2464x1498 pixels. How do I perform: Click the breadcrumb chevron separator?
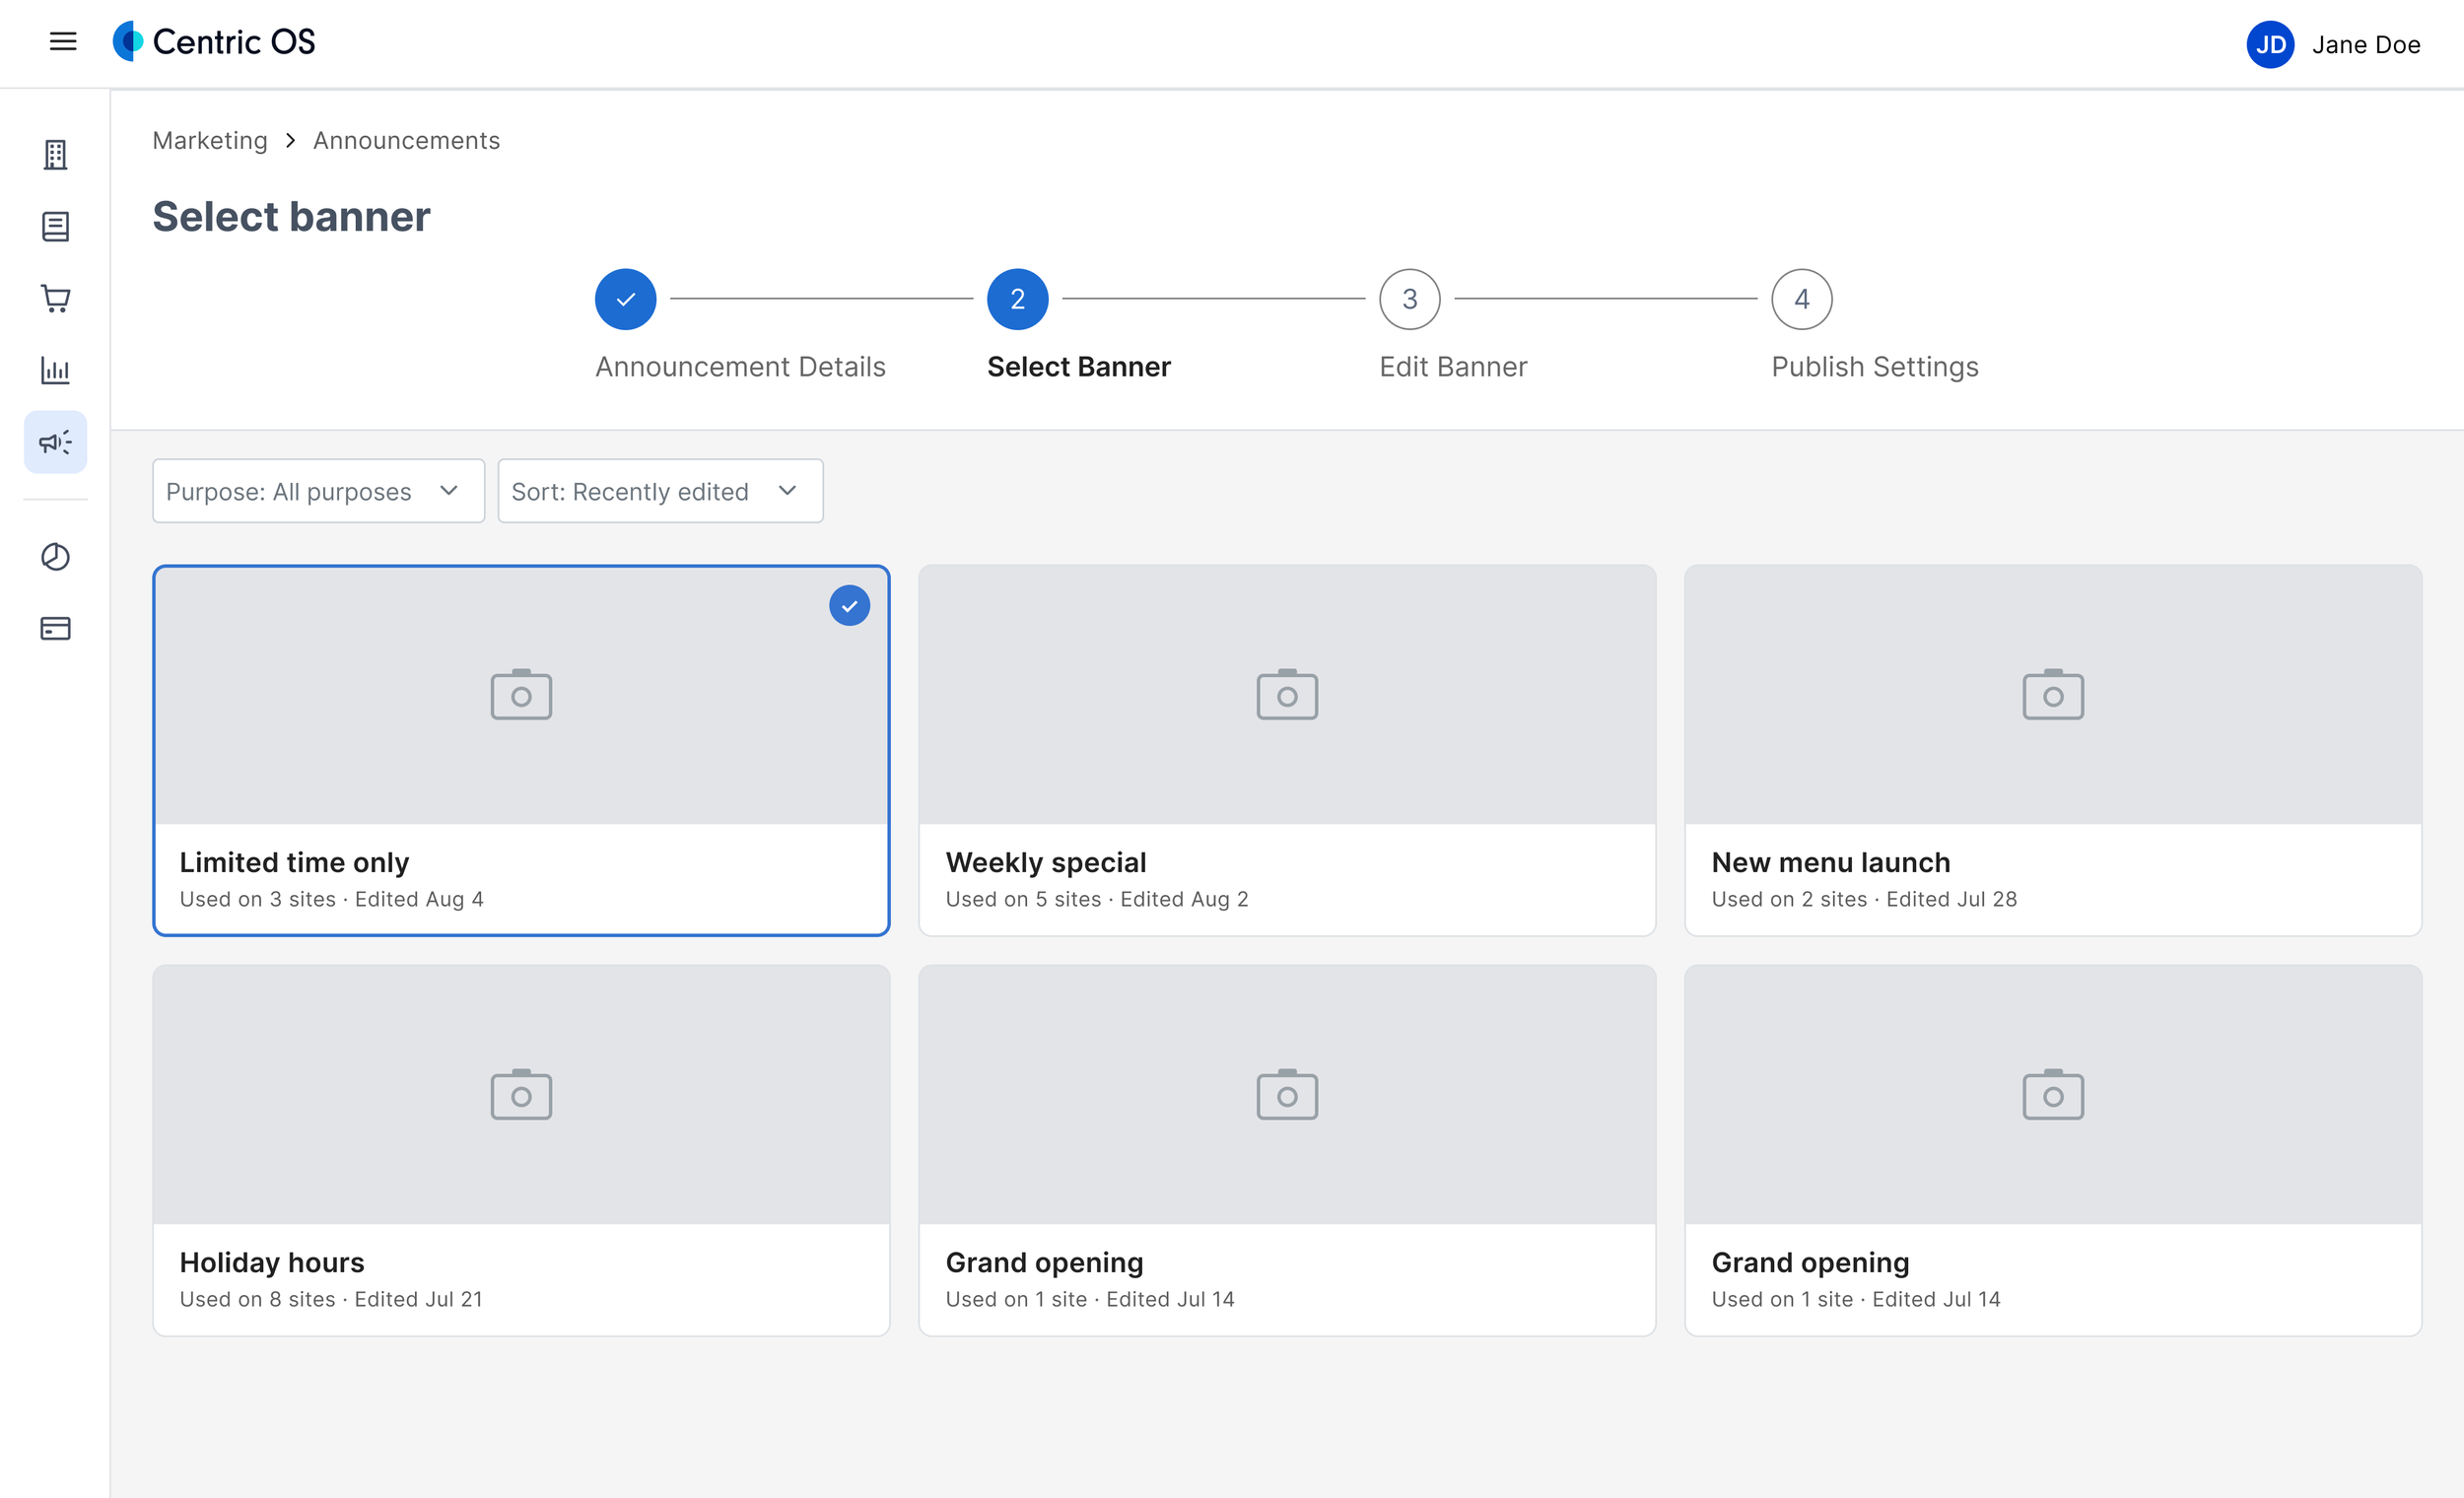pyautogui.click(x=290, y=140)
